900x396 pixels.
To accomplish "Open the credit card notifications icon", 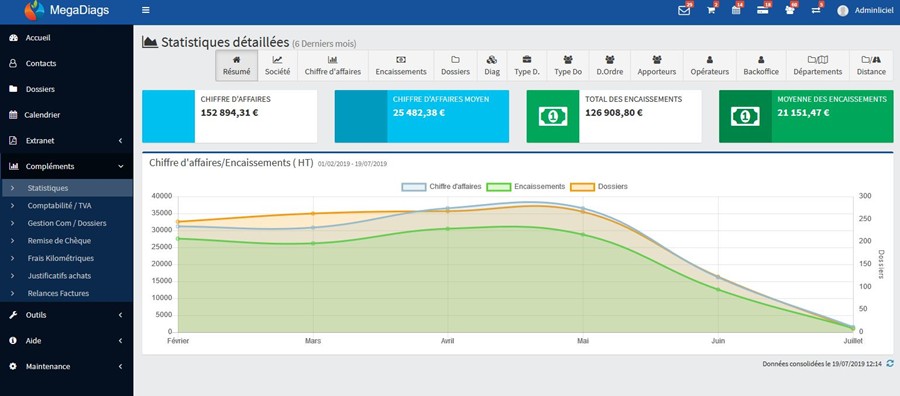I will click(x=762, y=10).
